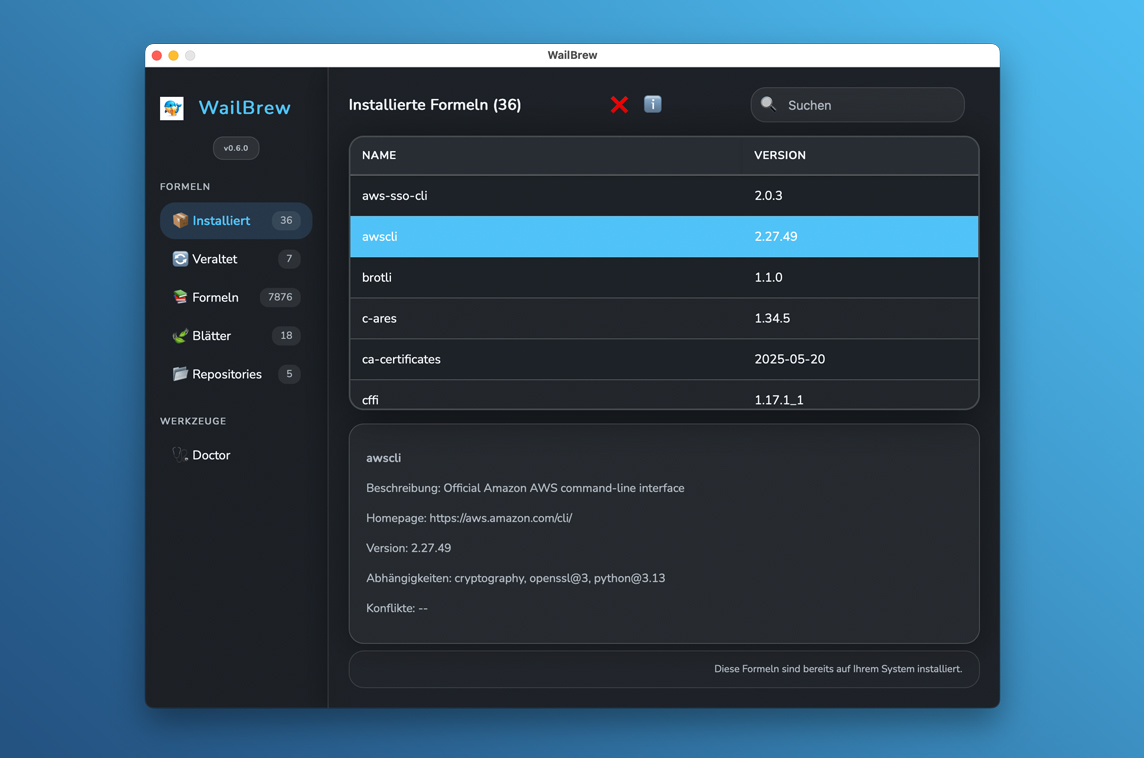Click the Repositories count badge 5
This screenshot has width=1144, height=758.
tap(289, 374)
